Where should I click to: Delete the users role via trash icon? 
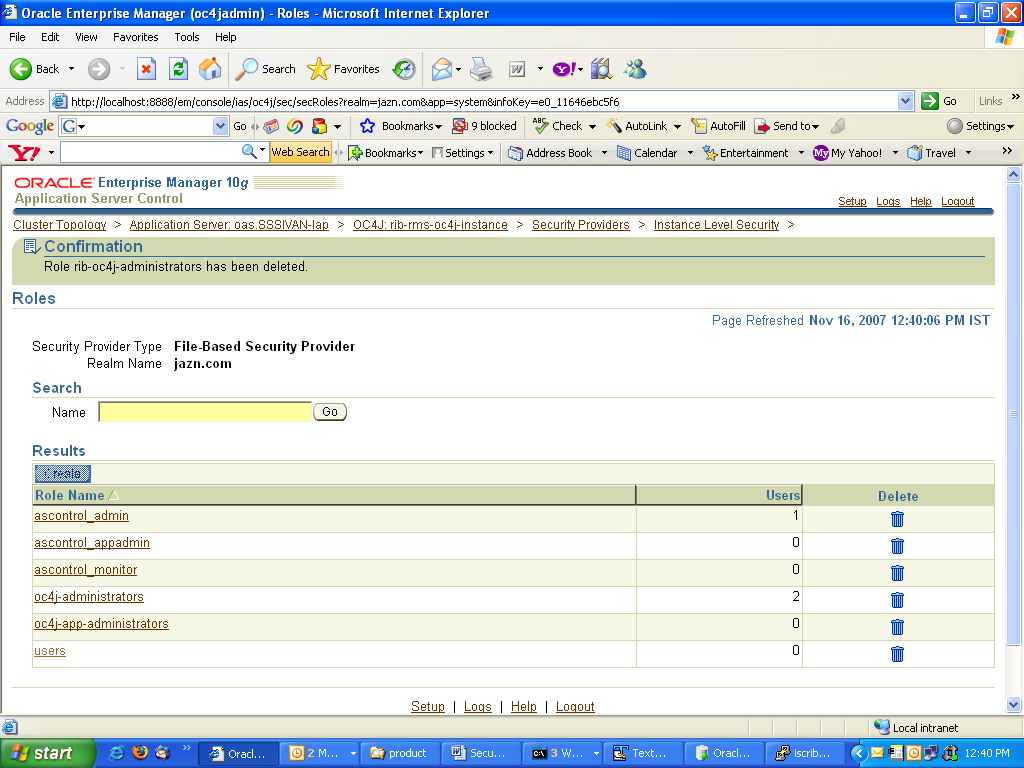tap(897, 654)
